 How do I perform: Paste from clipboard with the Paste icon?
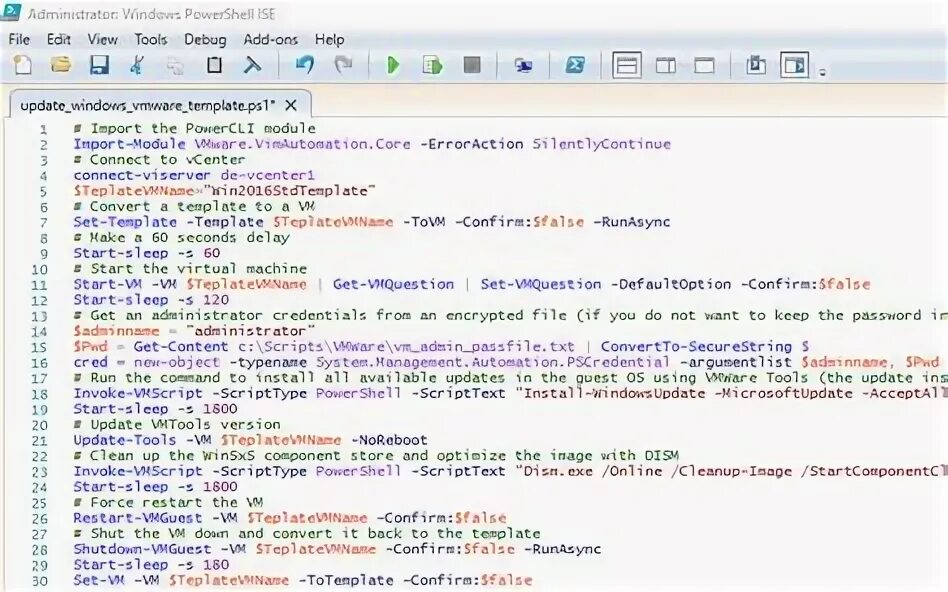(214, 65)
